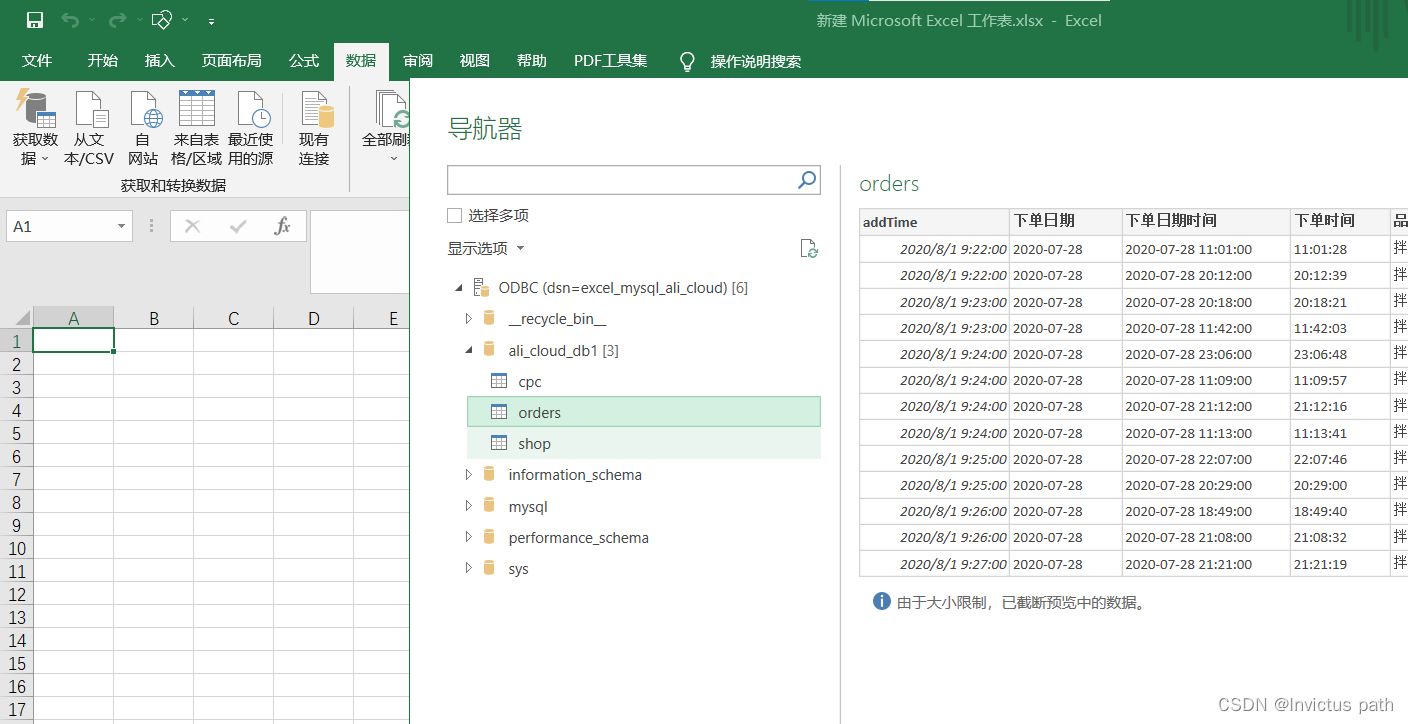Click the Touch/Mouse mode icon in toolbar
Viewport: 1408px width, 724px height.
[x=163, y=20]
